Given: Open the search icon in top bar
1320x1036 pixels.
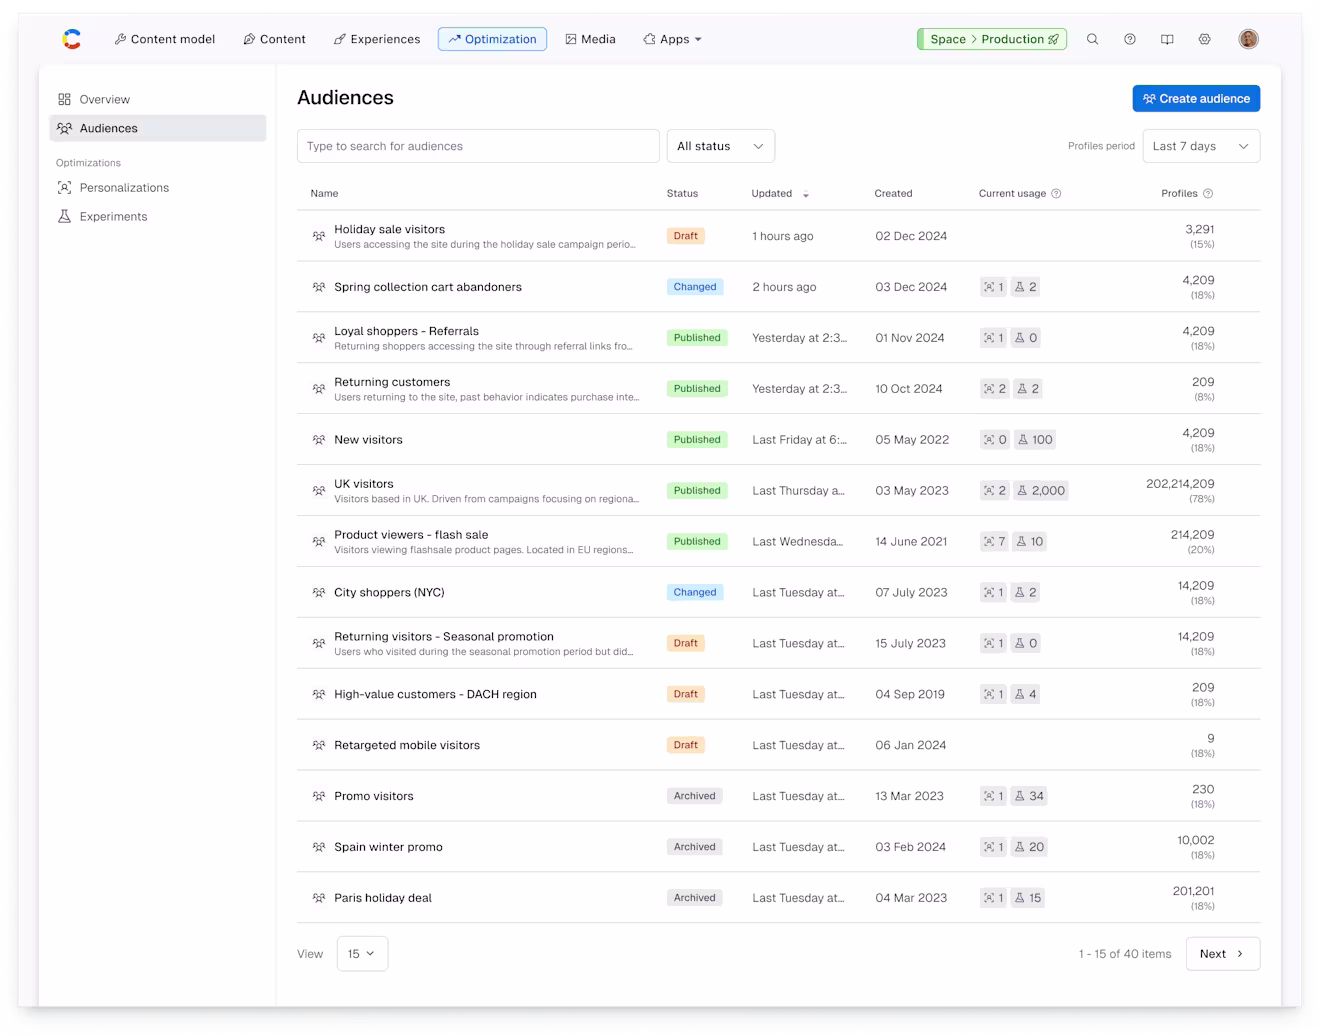Looking at the screenshot, I should point(1092,39).
